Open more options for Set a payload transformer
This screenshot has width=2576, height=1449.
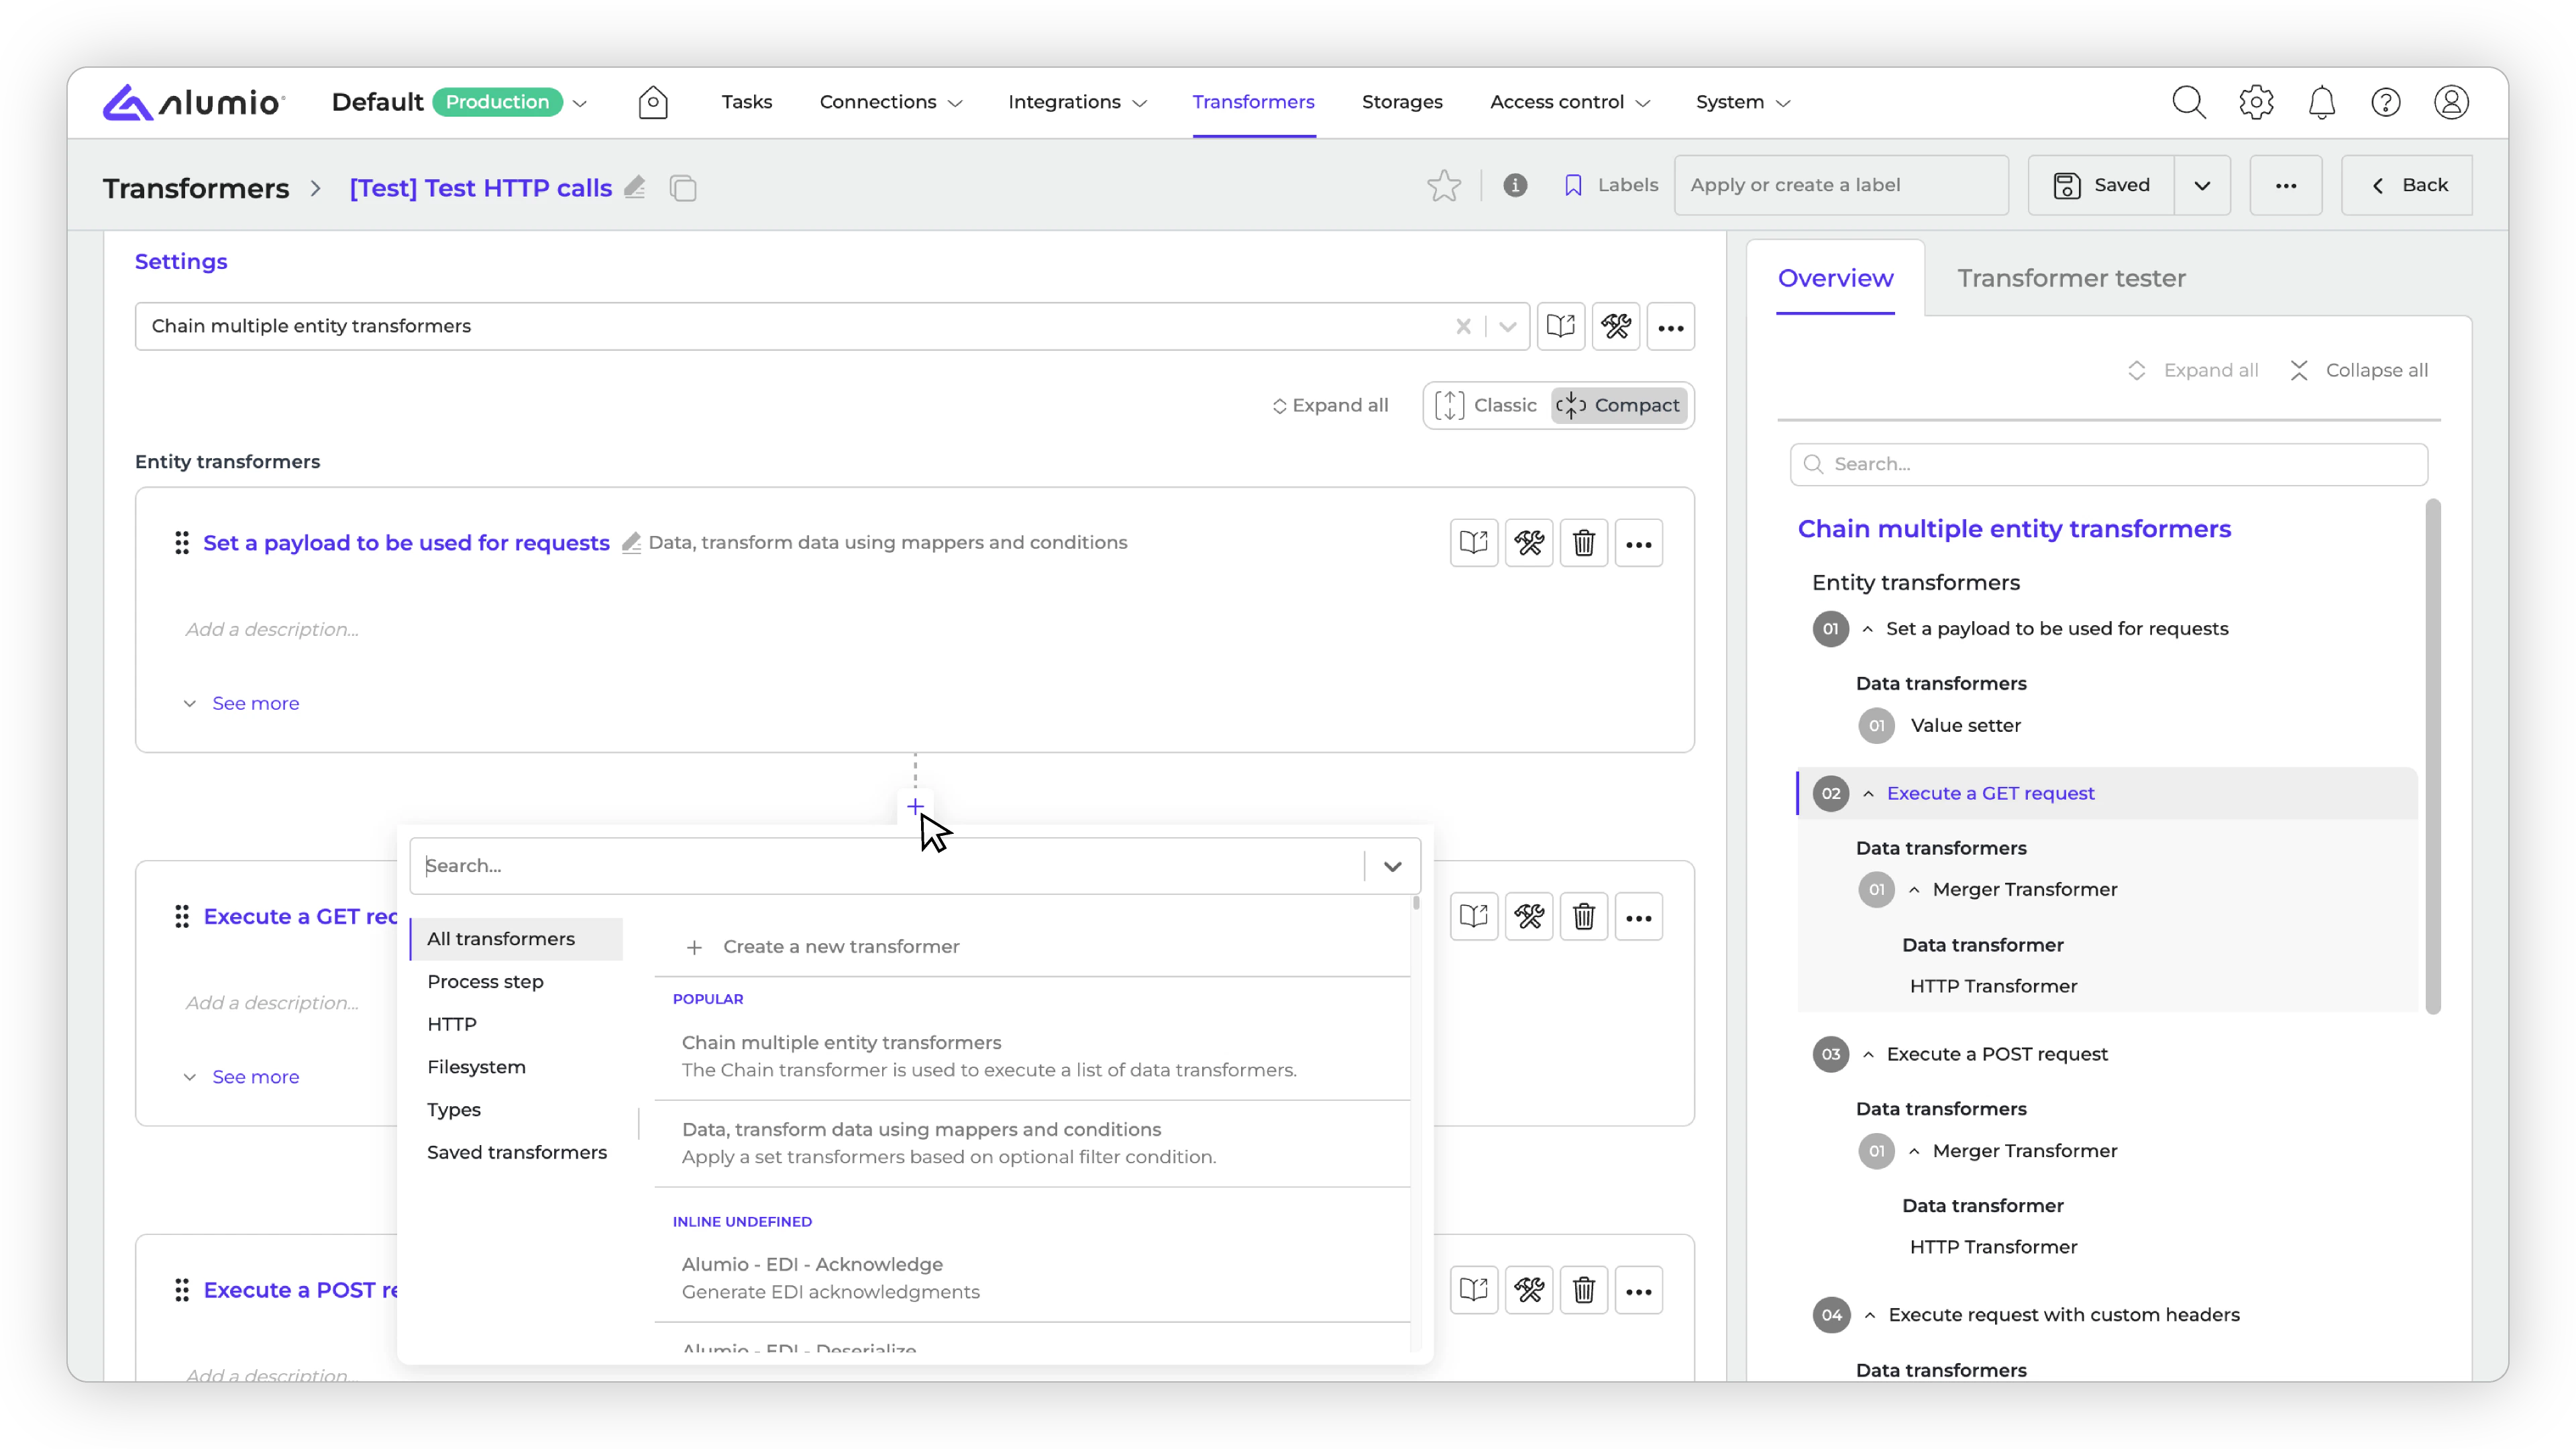pyautogui.click(x=1639, y=543)
